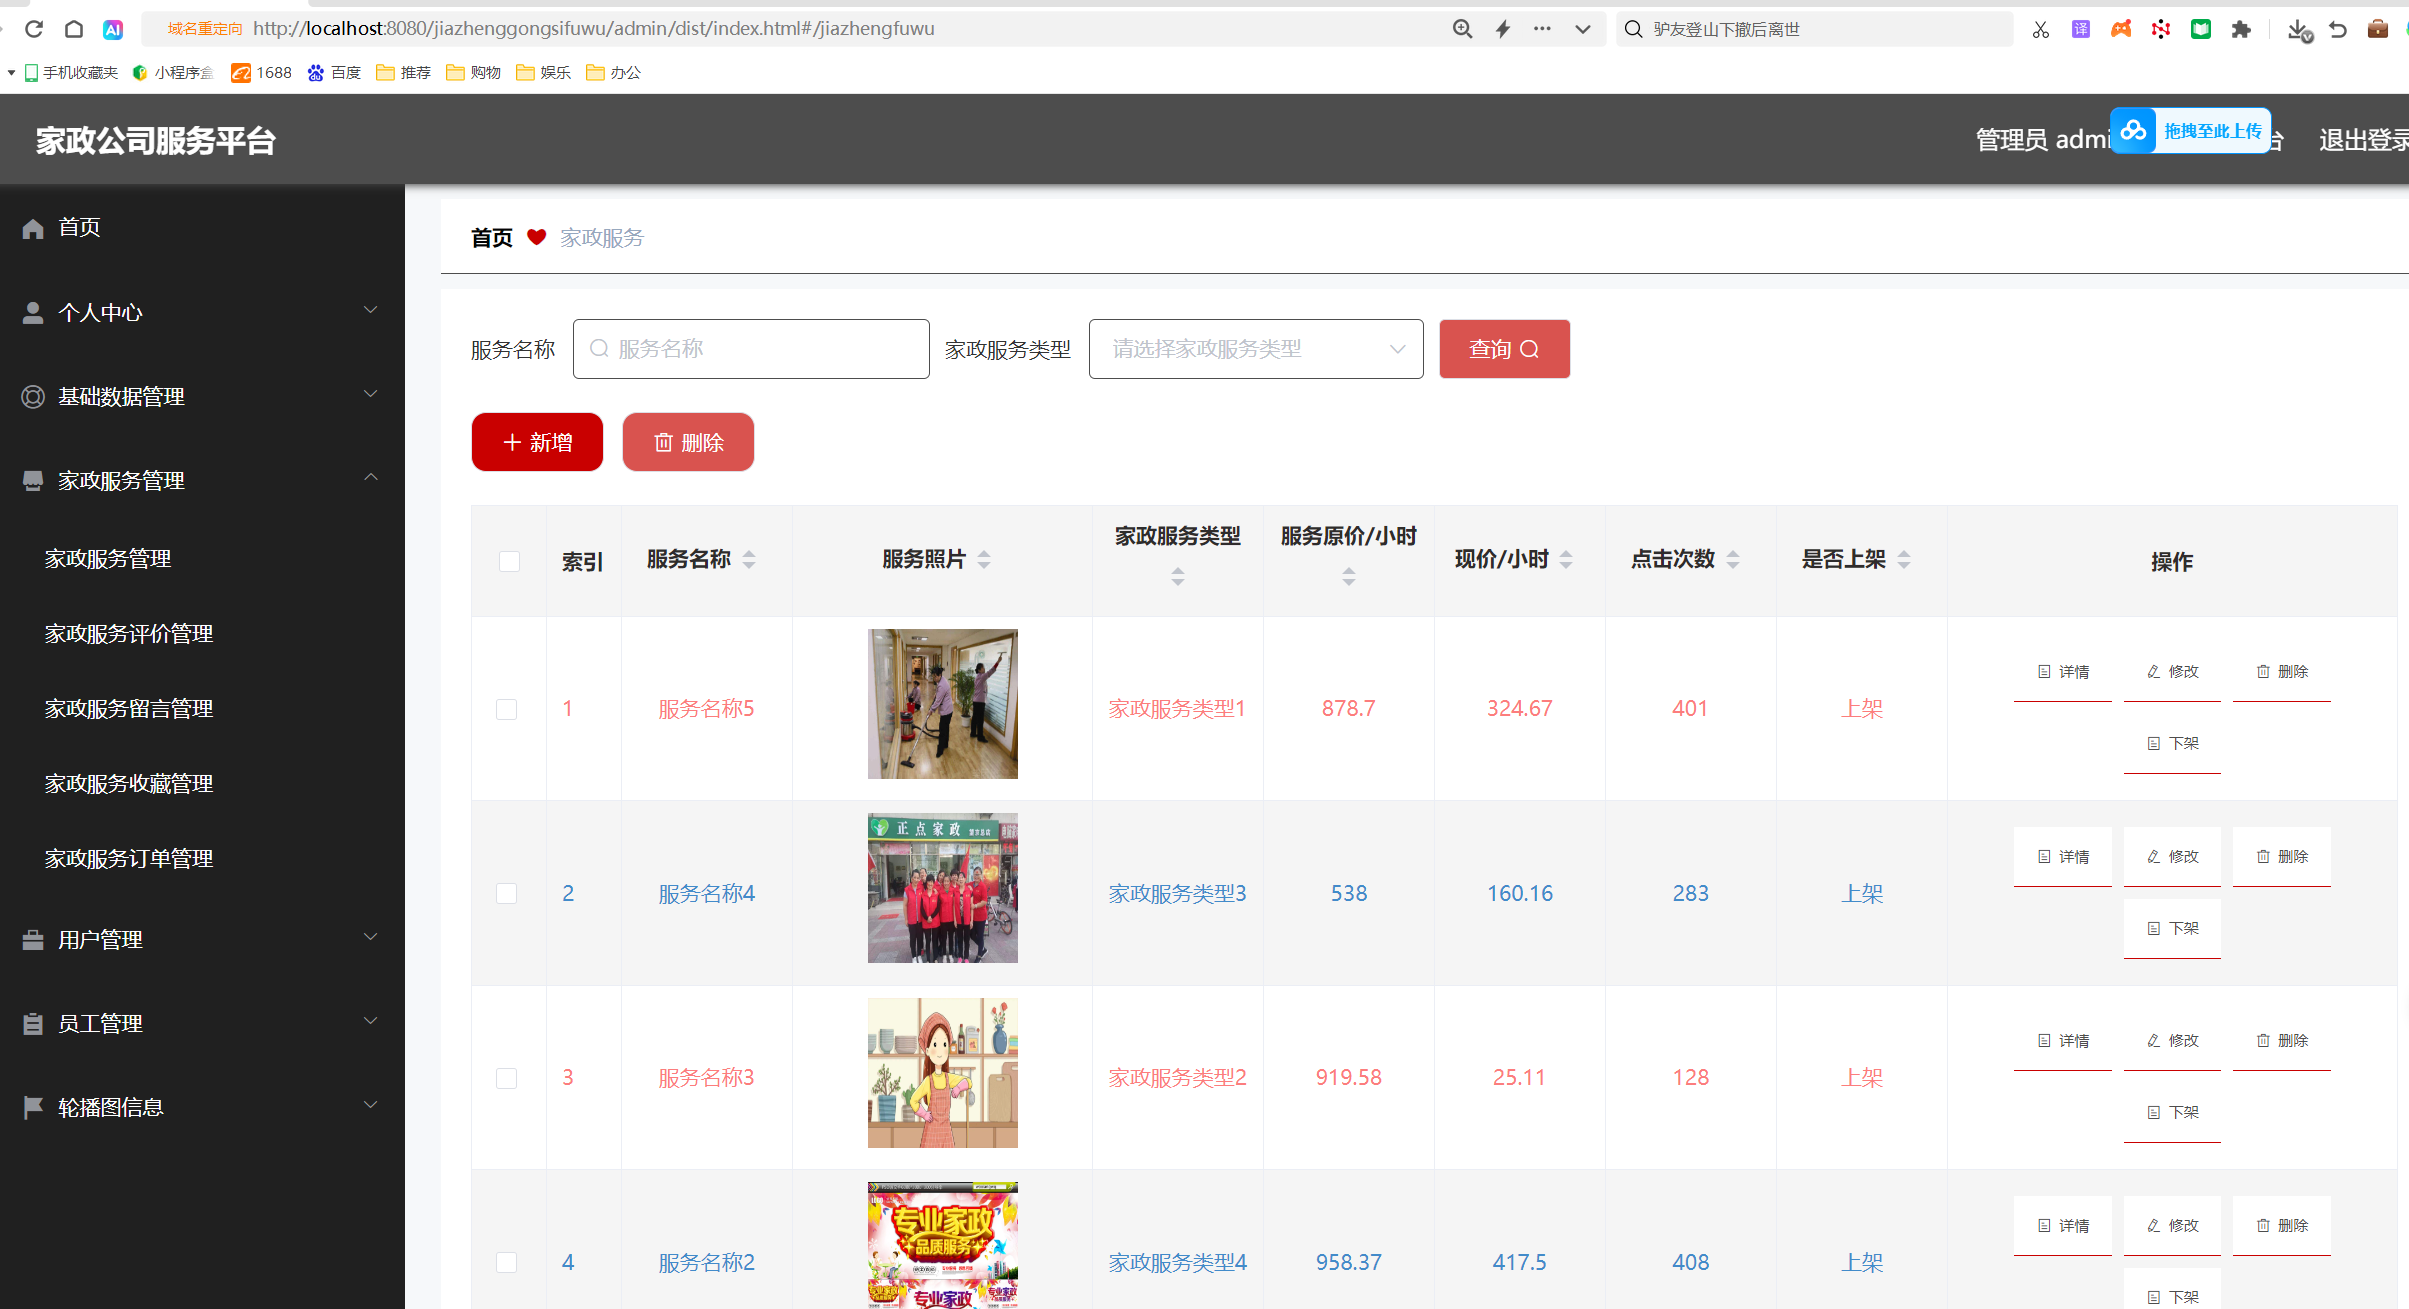The height and width of the screenshot is (1309, 2409).
Task: Click the service photo thumbnail for 服务名称3
Action: coord(941,1073)
